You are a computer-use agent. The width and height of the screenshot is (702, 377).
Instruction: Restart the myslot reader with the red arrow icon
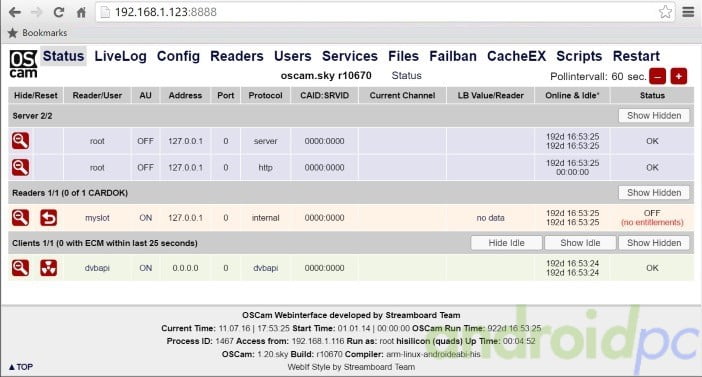coord(48,218)
